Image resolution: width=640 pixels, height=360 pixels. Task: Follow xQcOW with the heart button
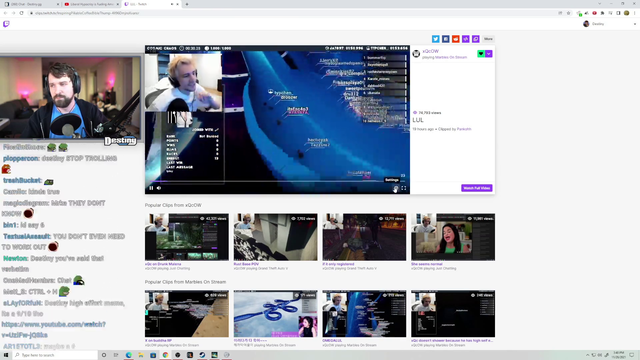481,53
